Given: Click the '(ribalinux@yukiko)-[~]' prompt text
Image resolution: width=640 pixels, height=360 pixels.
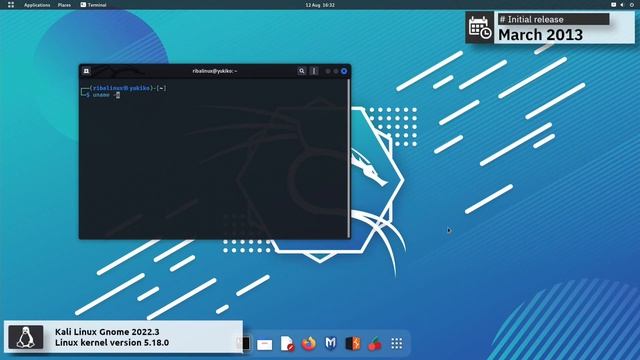Looking at the screenshot, I should coord(128,88).
